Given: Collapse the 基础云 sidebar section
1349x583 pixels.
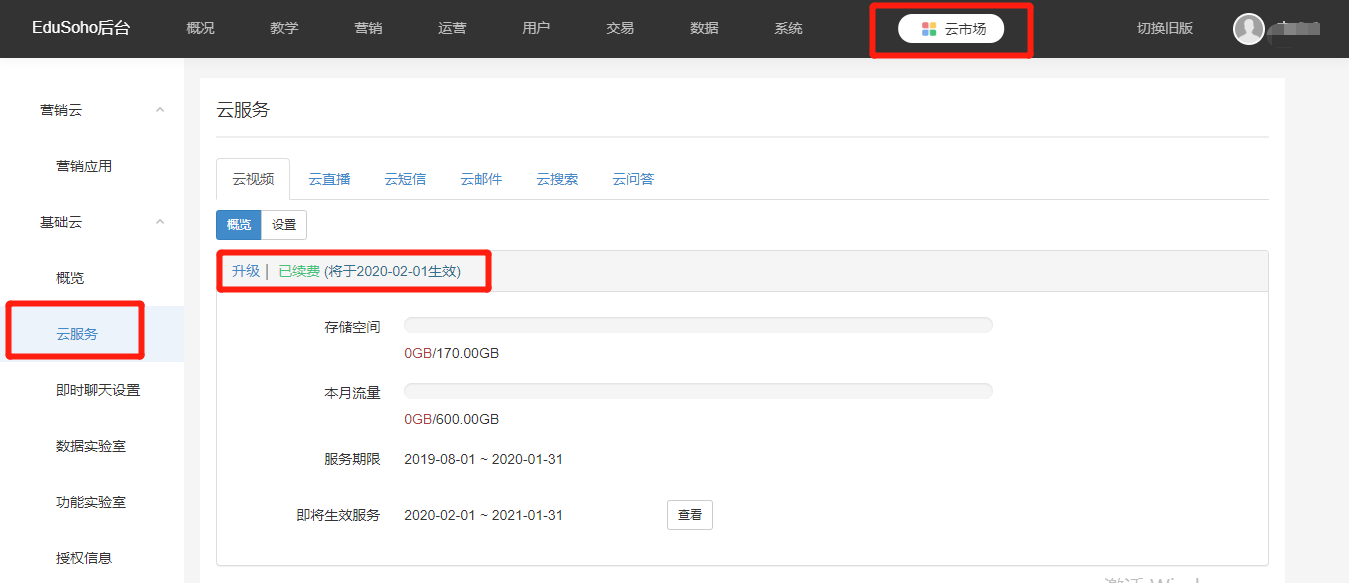Looking at the screenshot, I should click(160, 222).
